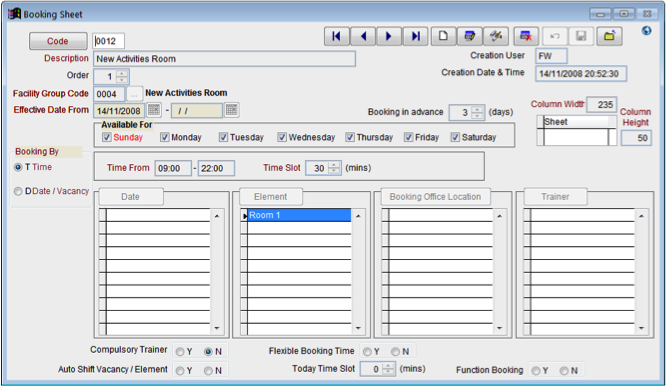Set Function Booking to N

point(564,371)
